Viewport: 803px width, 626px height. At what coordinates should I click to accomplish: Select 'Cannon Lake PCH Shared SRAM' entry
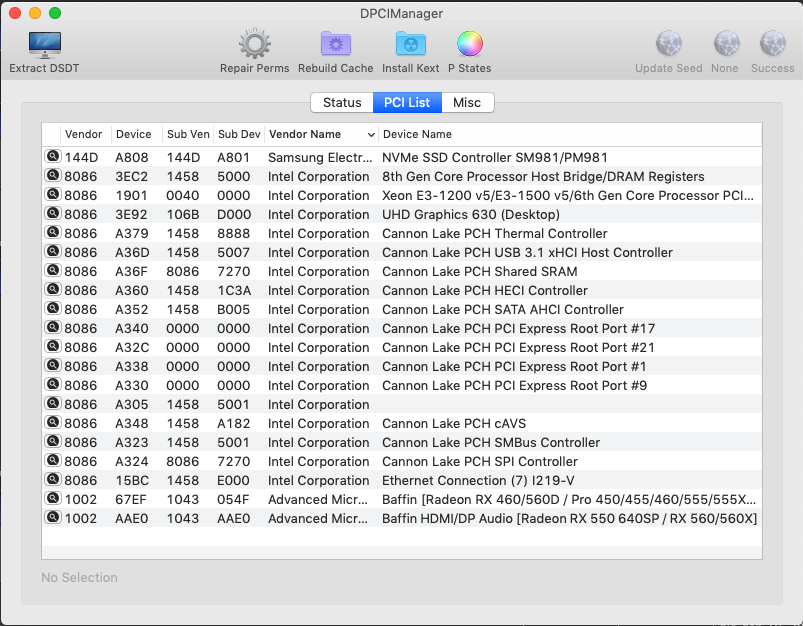click(480, 271)
